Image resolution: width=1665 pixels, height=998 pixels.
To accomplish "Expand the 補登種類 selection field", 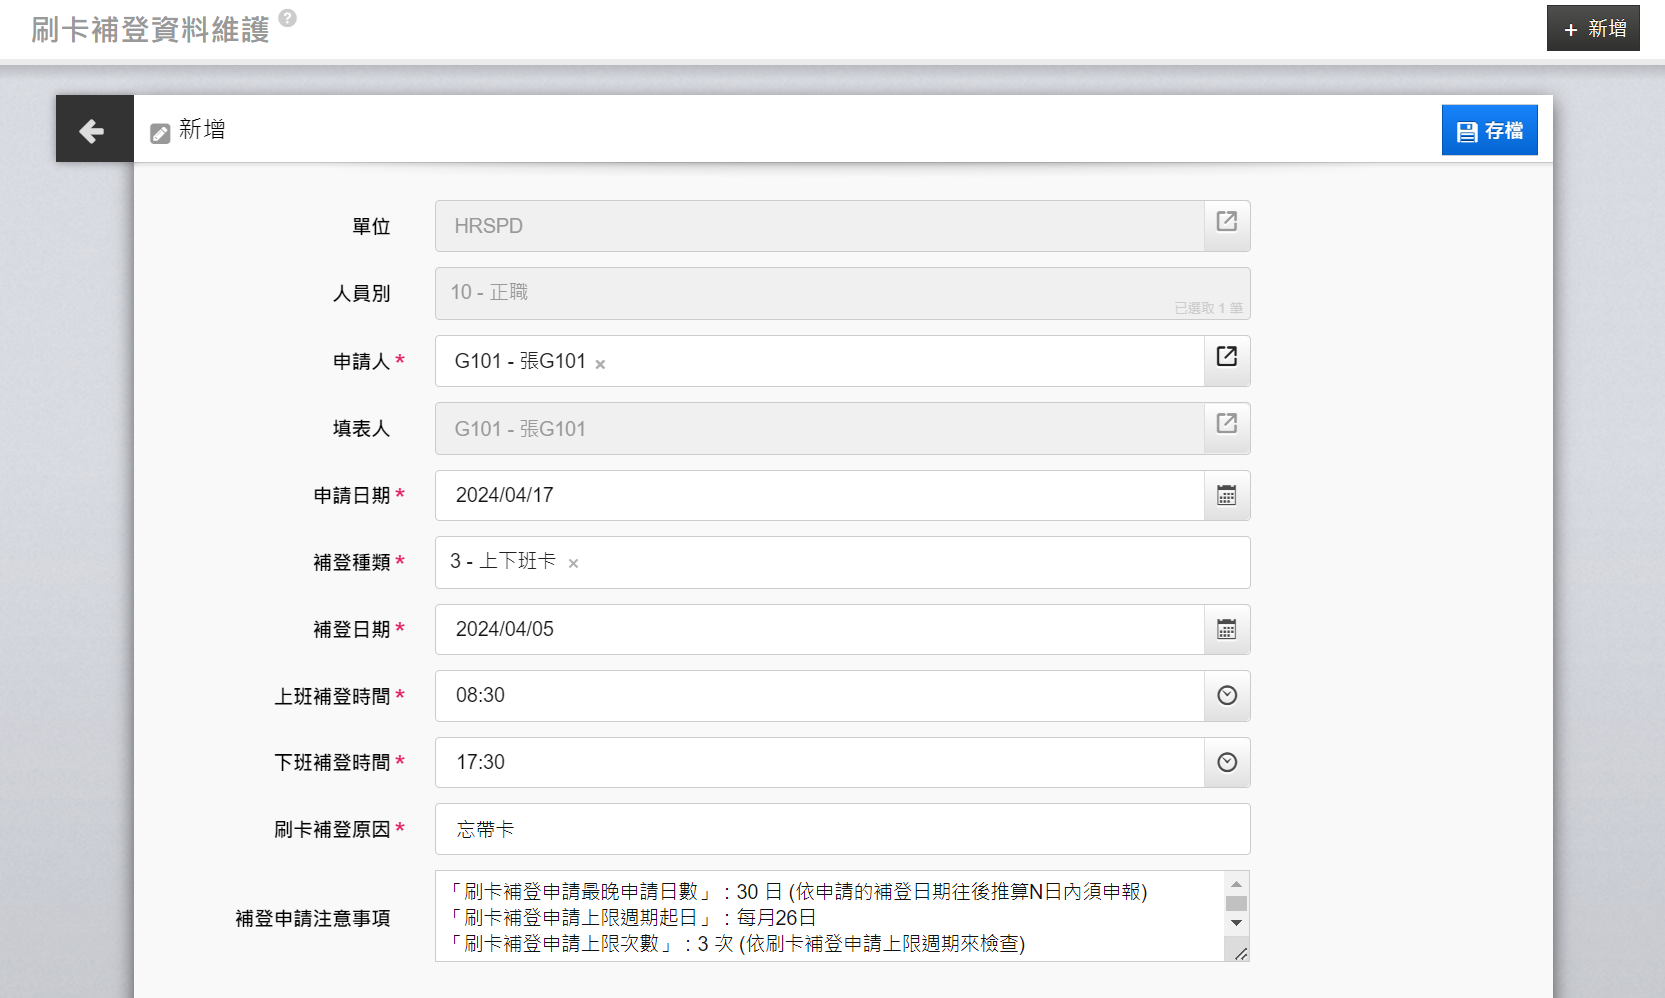I will (x=900, y=562).
